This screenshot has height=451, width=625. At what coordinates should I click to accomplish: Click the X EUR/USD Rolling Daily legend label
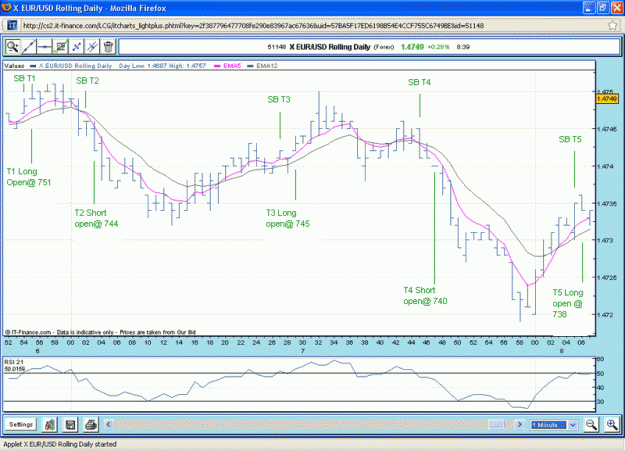(75, 66)
